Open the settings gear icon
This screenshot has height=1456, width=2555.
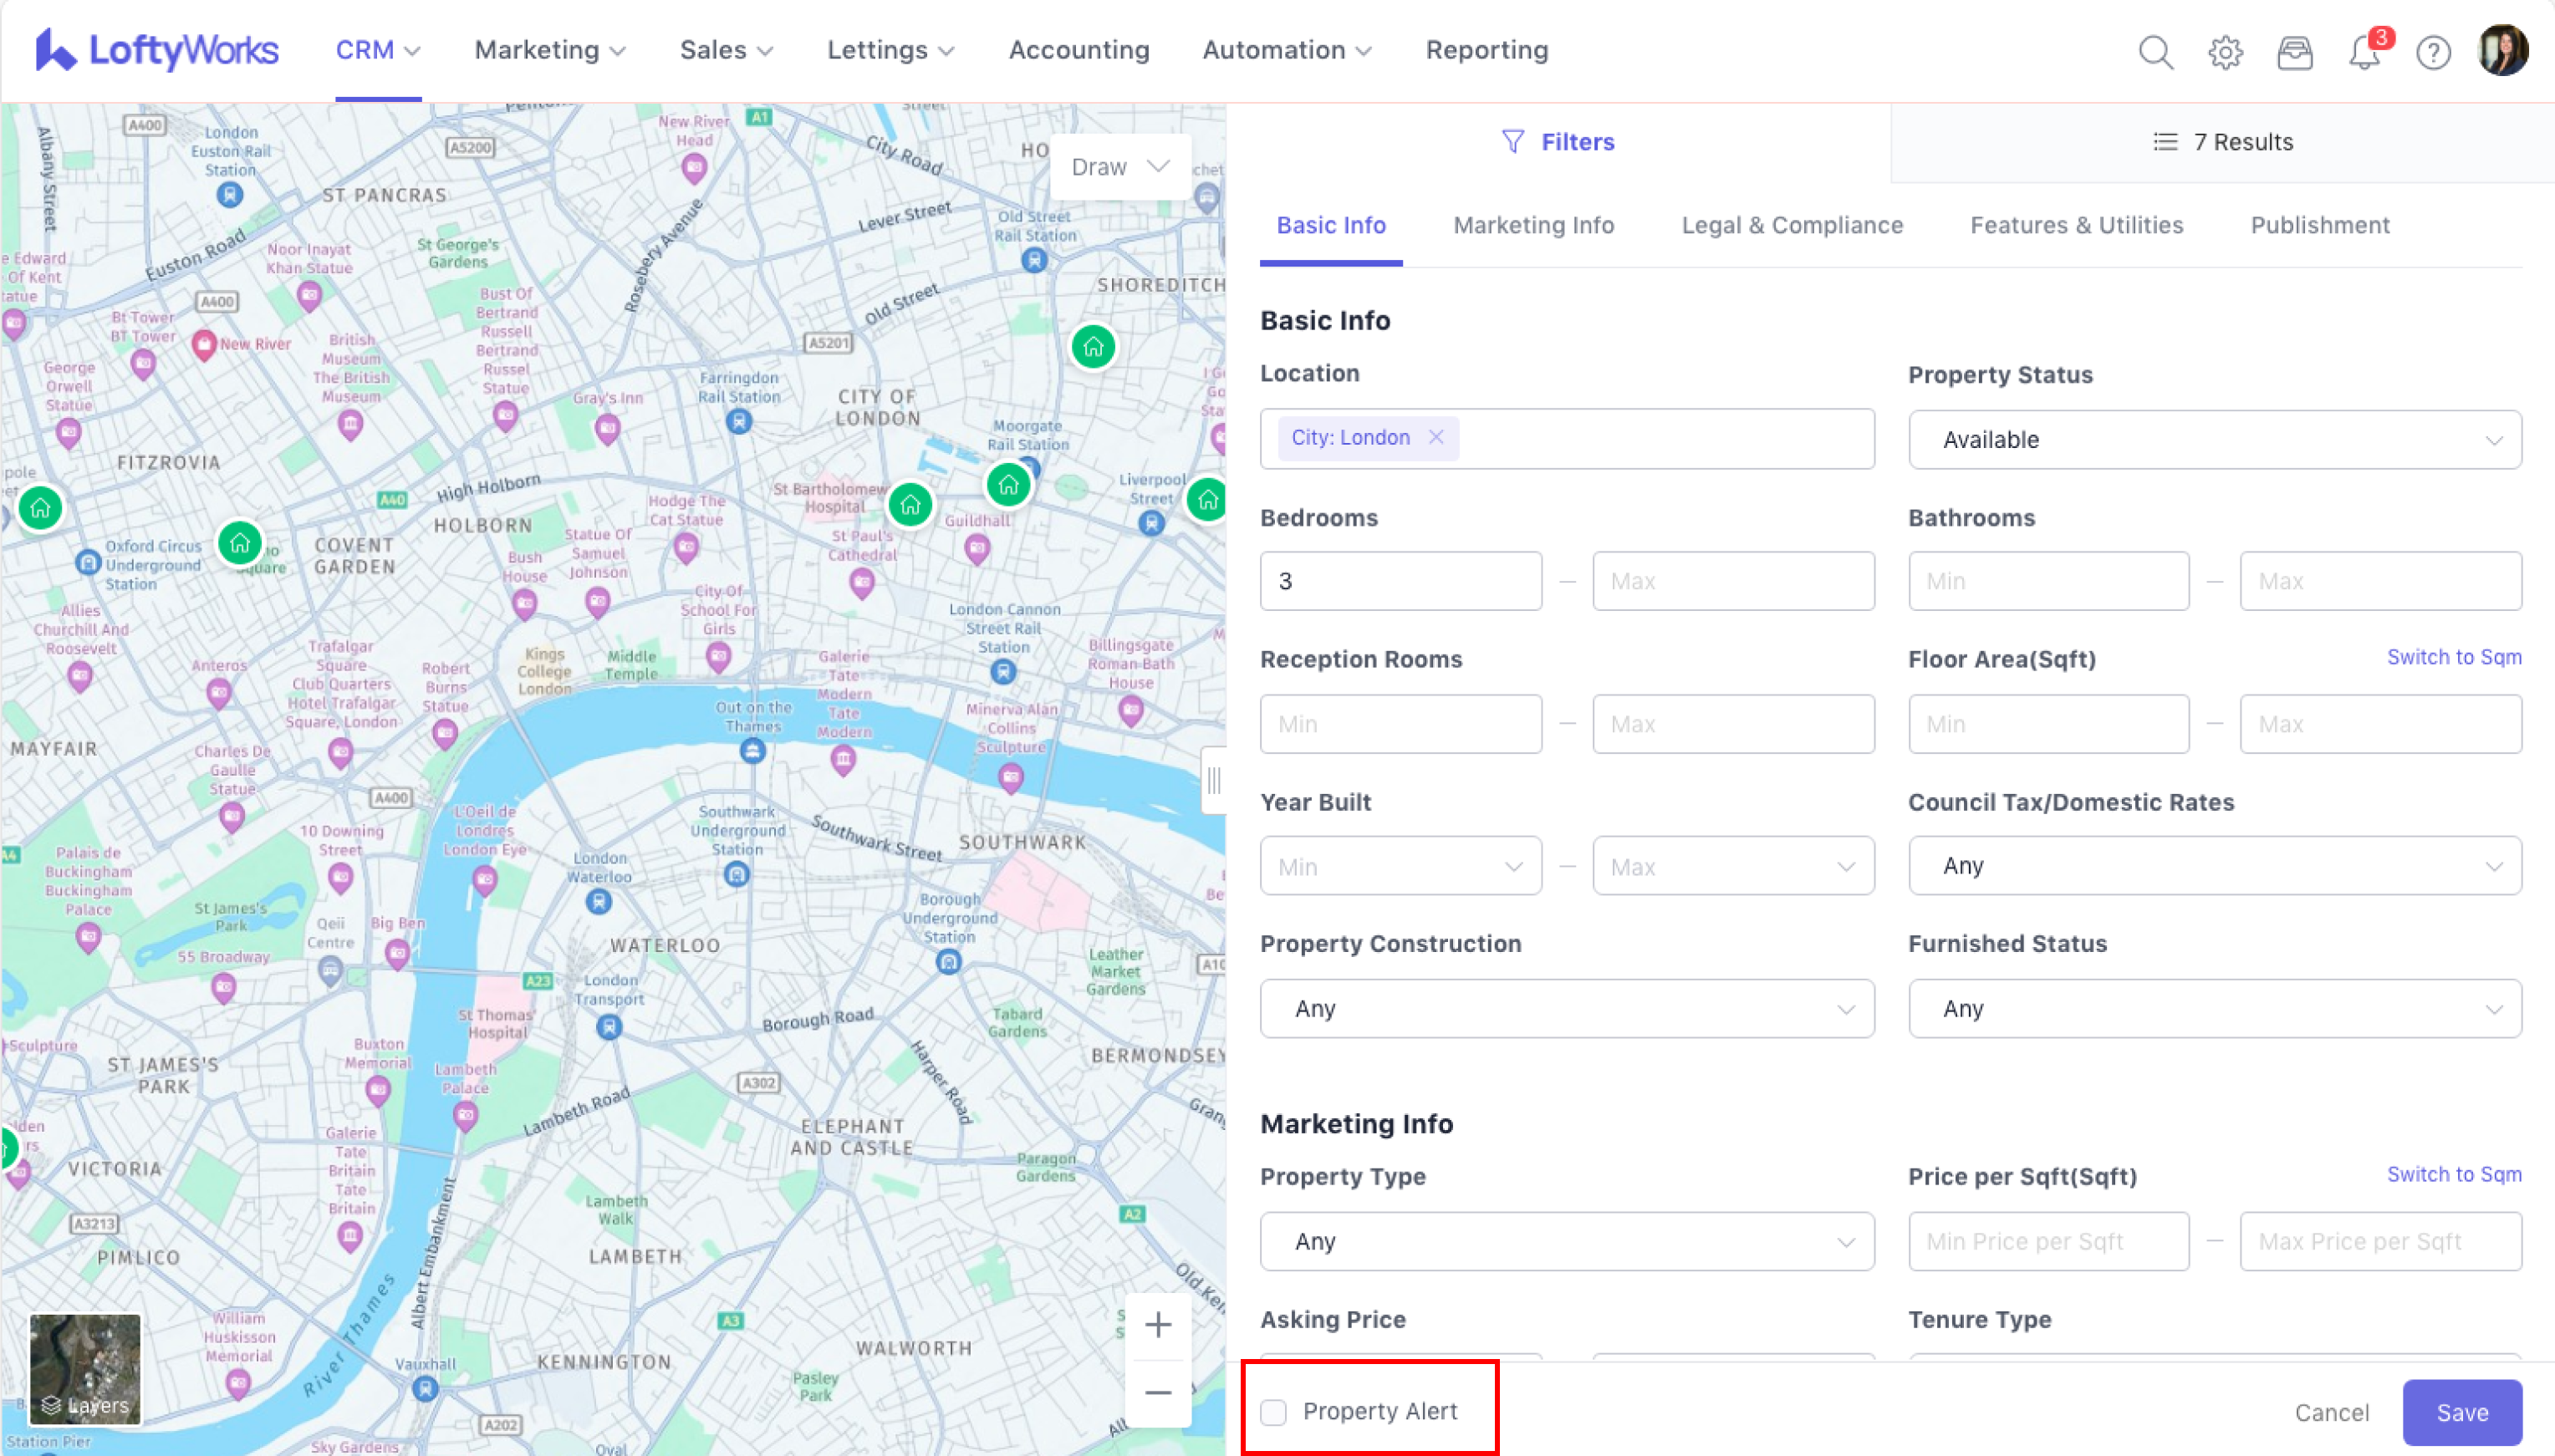(2225, 52)
